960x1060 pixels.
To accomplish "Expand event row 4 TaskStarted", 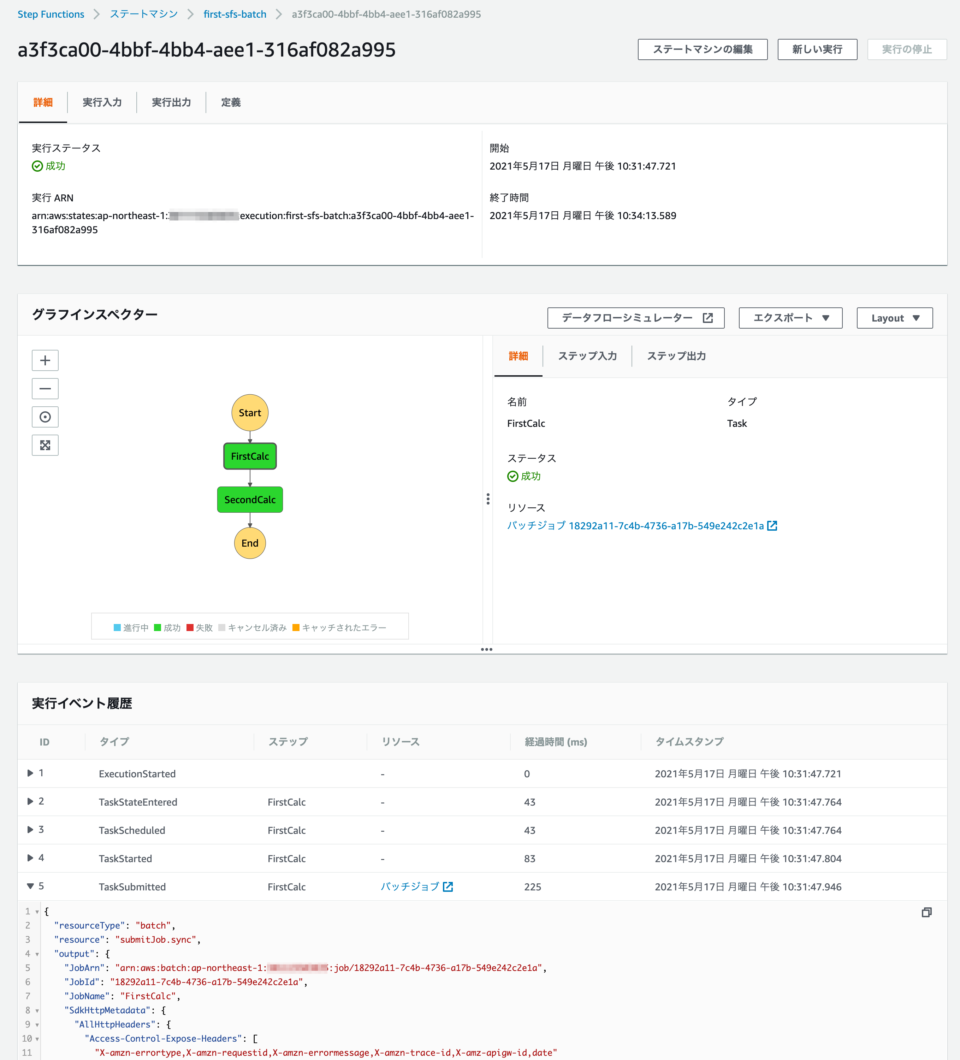I will [30, 858].
